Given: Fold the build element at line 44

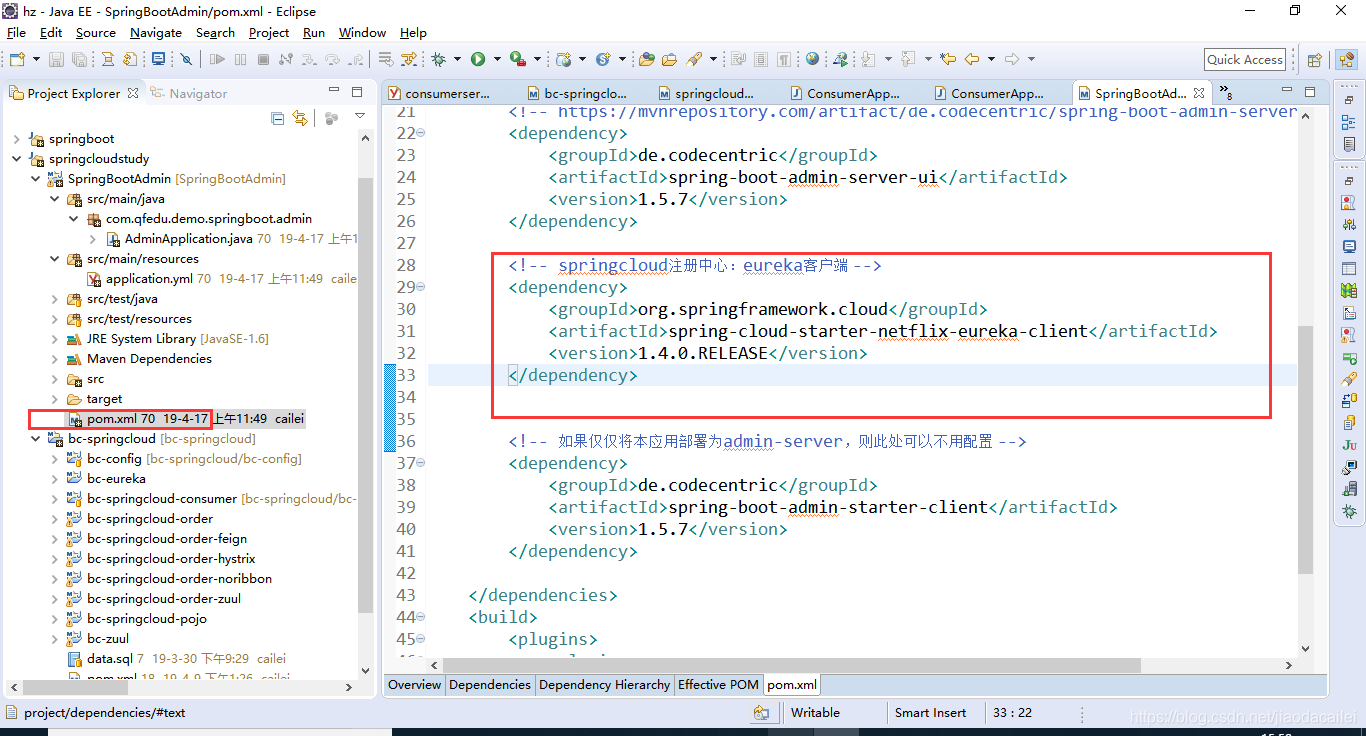Looking at the screenshot, I should pyautogui.click(x=420, y=617).
